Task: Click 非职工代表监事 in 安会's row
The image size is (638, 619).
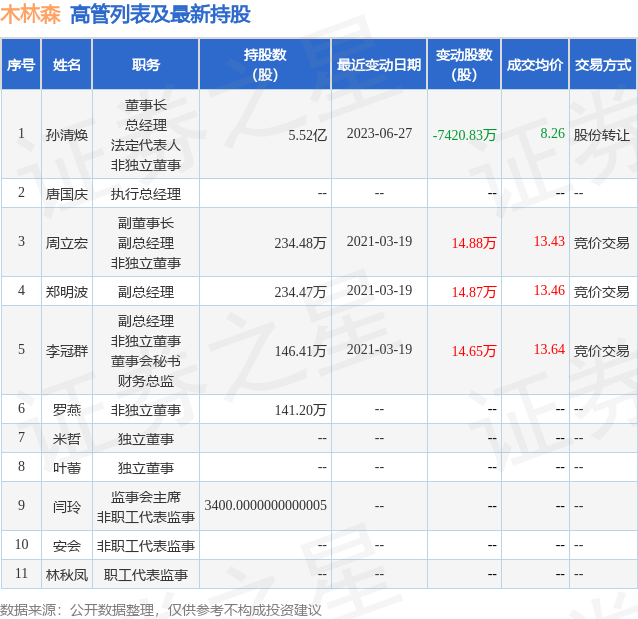Action: pyautogui.click(x=146, y=546)
